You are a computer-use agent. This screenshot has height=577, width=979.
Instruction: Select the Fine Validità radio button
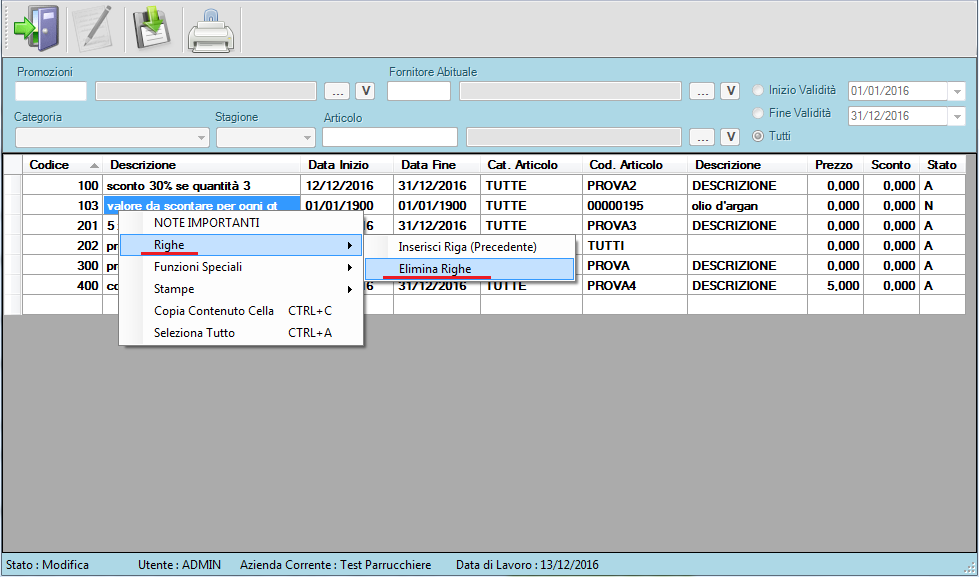759,113
